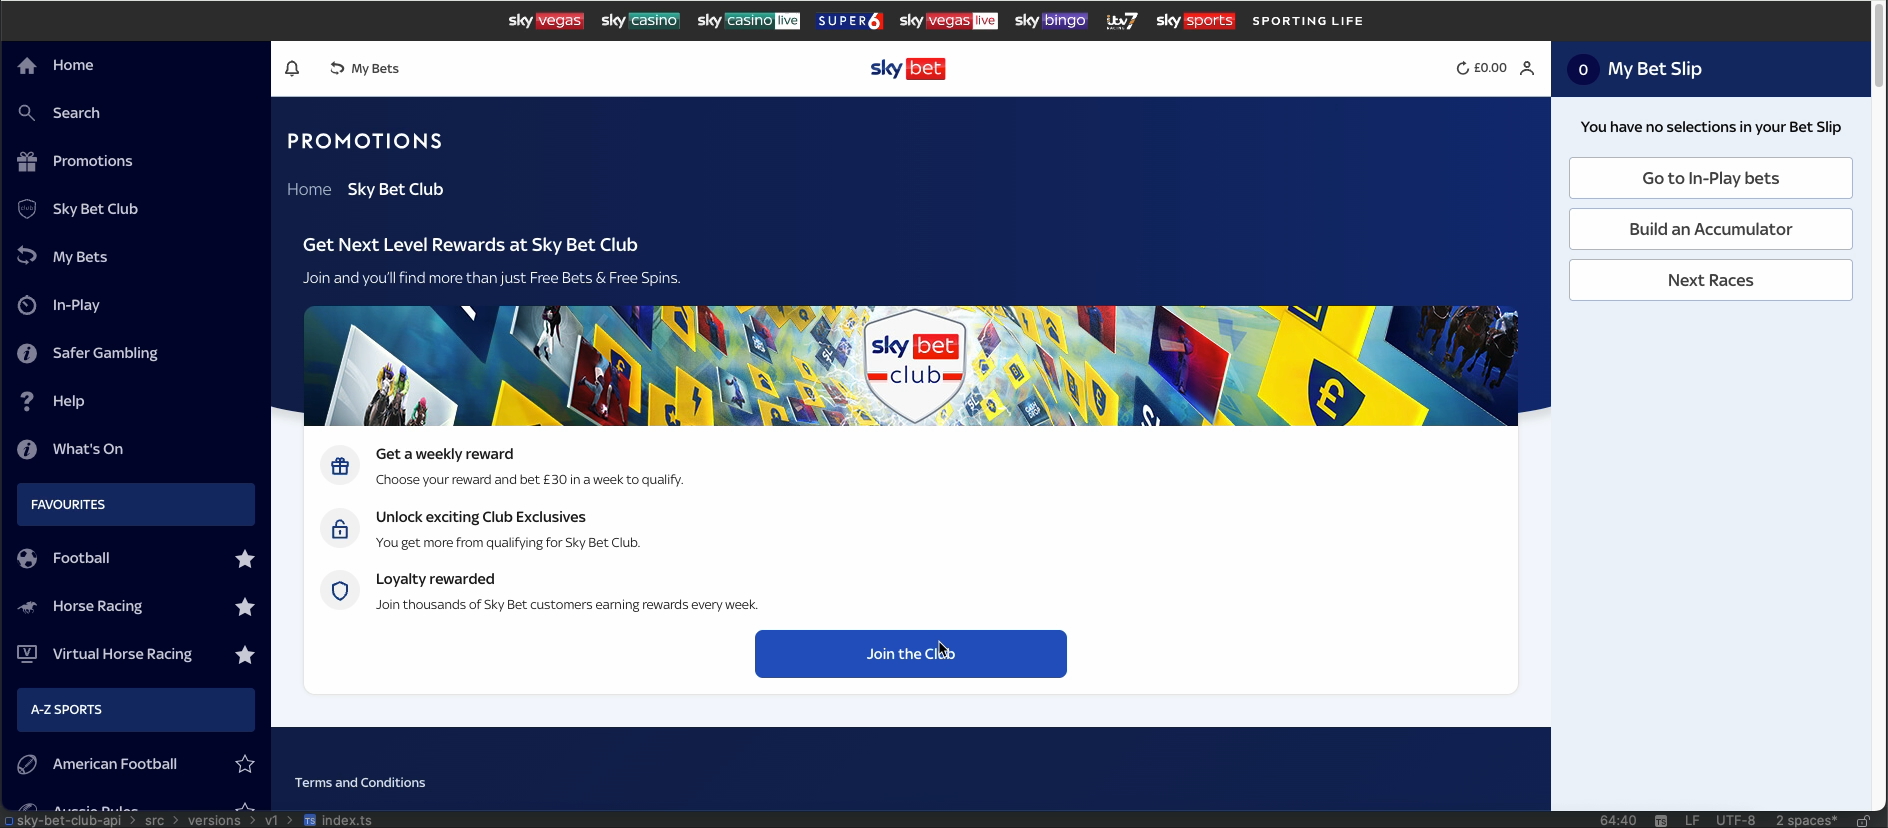This screenshot has width=1888, height=828.
Task: Click the bet slip count badge
Action: coord(1583,69)
